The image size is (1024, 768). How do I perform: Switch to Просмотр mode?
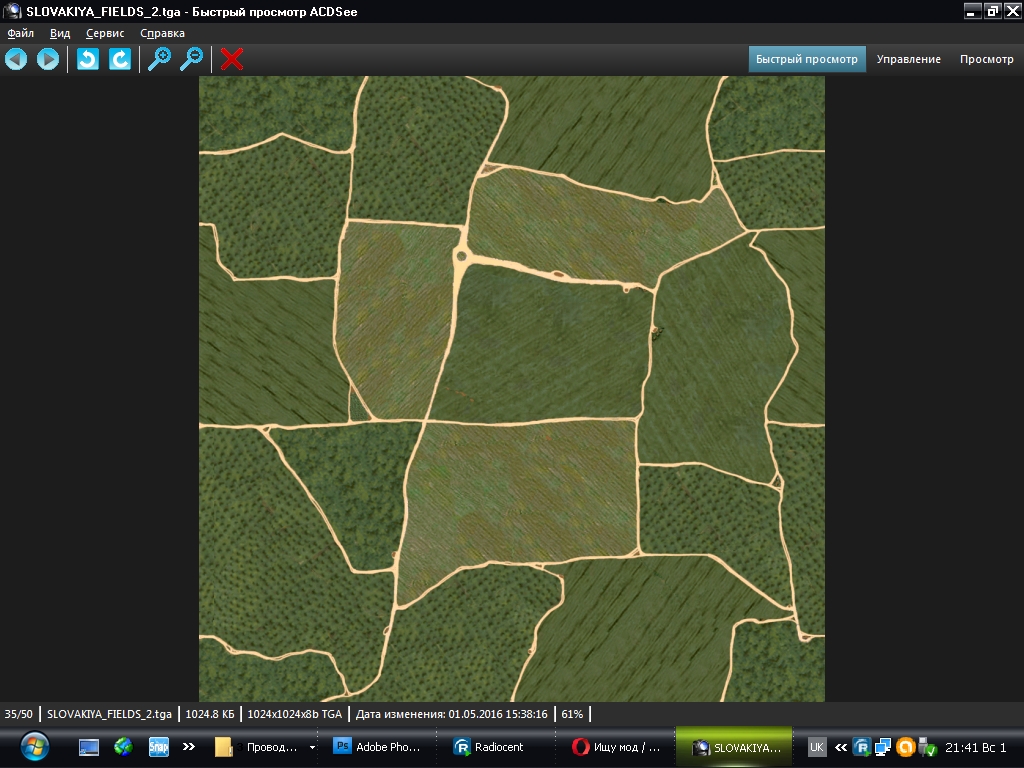pos(986,59)
